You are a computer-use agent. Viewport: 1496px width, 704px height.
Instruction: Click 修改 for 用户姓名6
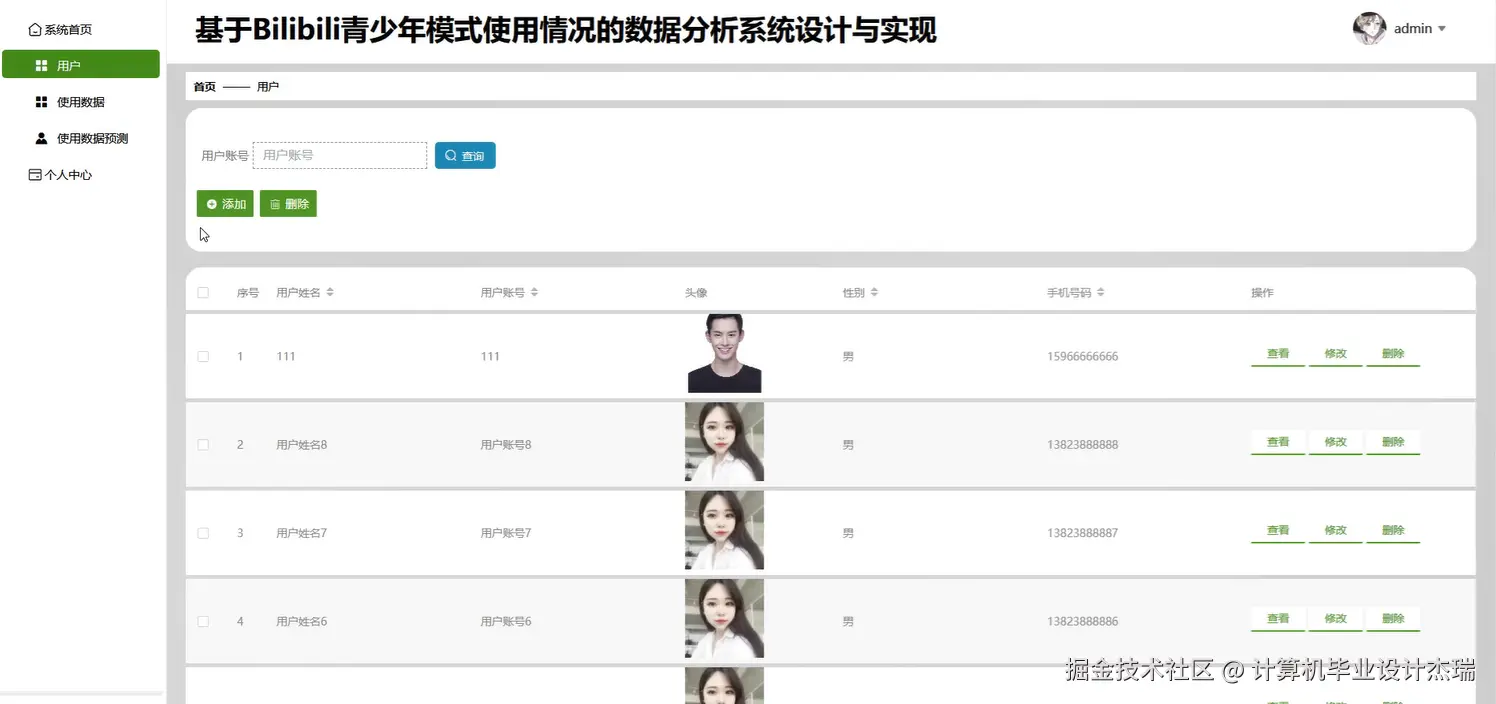tap(1336, 619)
